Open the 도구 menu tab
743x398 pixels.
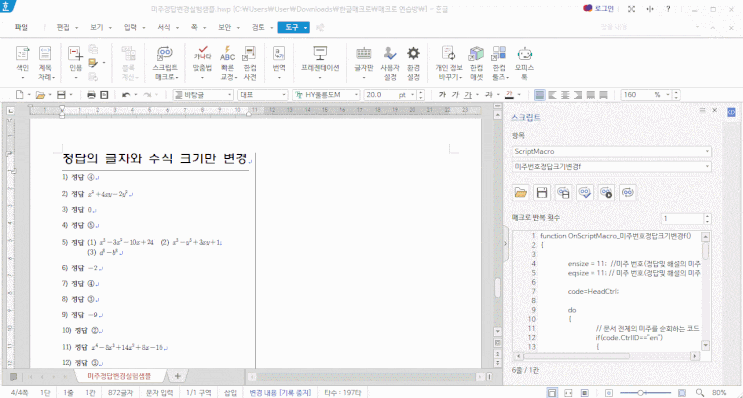coord(293,27)
